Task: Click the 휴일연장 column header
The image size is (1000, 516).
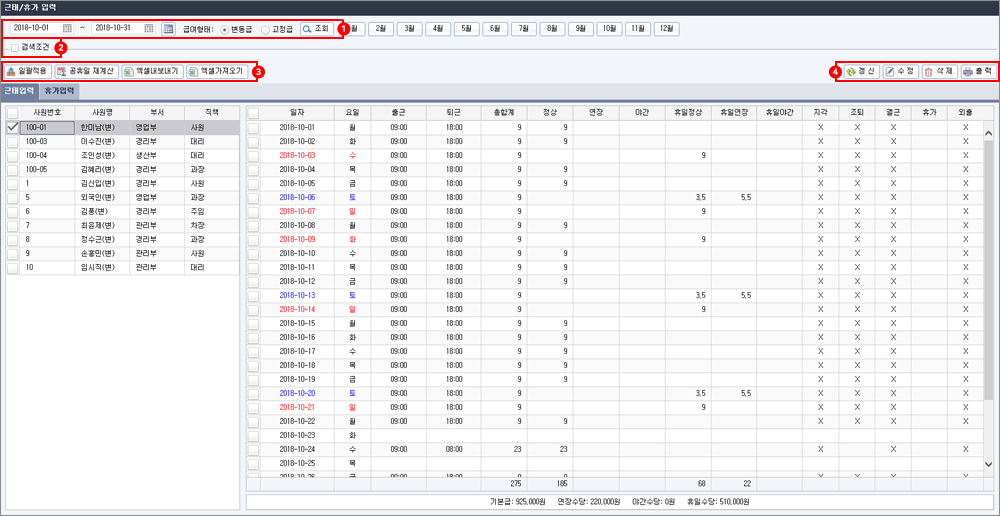Action: click(734, 112)
